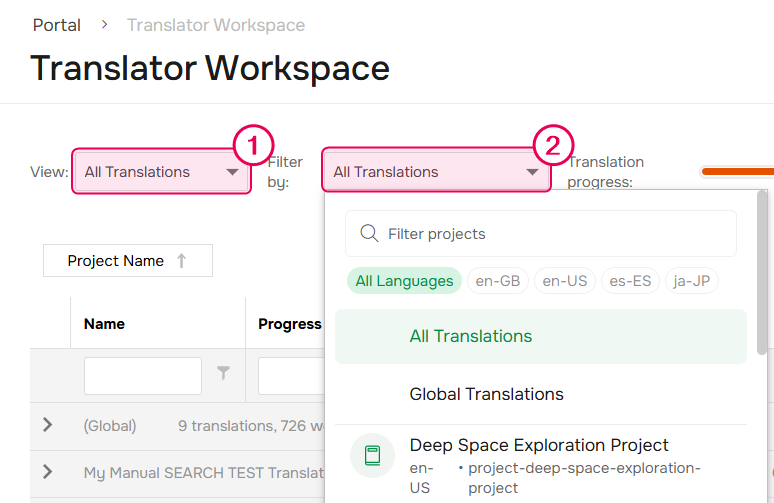Click the Deep Space Exploration Project book icon
The width and height of the screenshot is (774, 503).
(x=372, y=455)
